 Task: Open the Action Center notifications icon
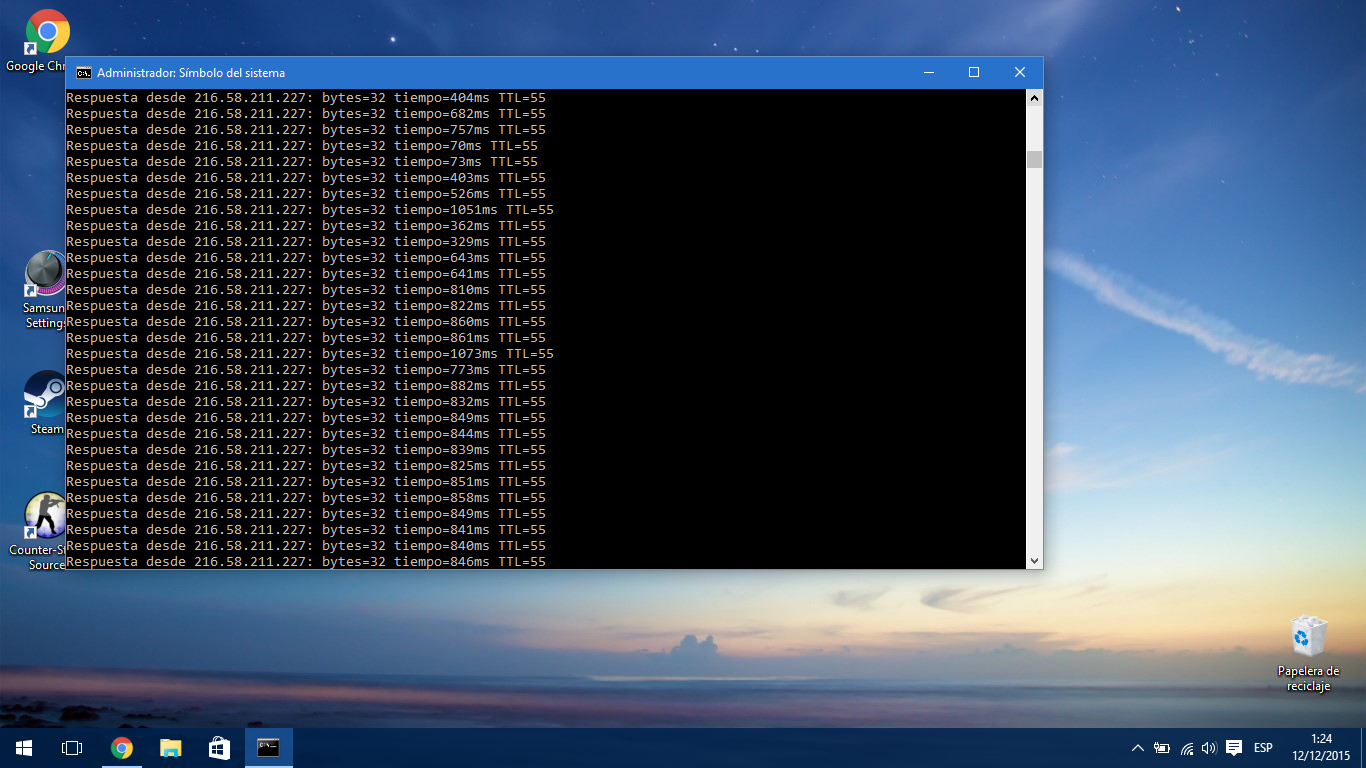pyautogui.click(x=1234, y=748)
